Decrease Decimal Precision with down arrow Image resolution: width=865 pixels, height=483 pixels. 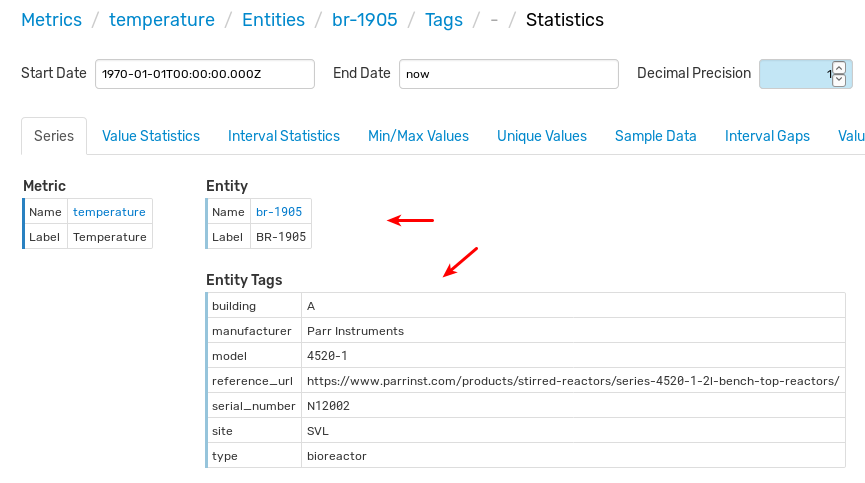point(839,80)
